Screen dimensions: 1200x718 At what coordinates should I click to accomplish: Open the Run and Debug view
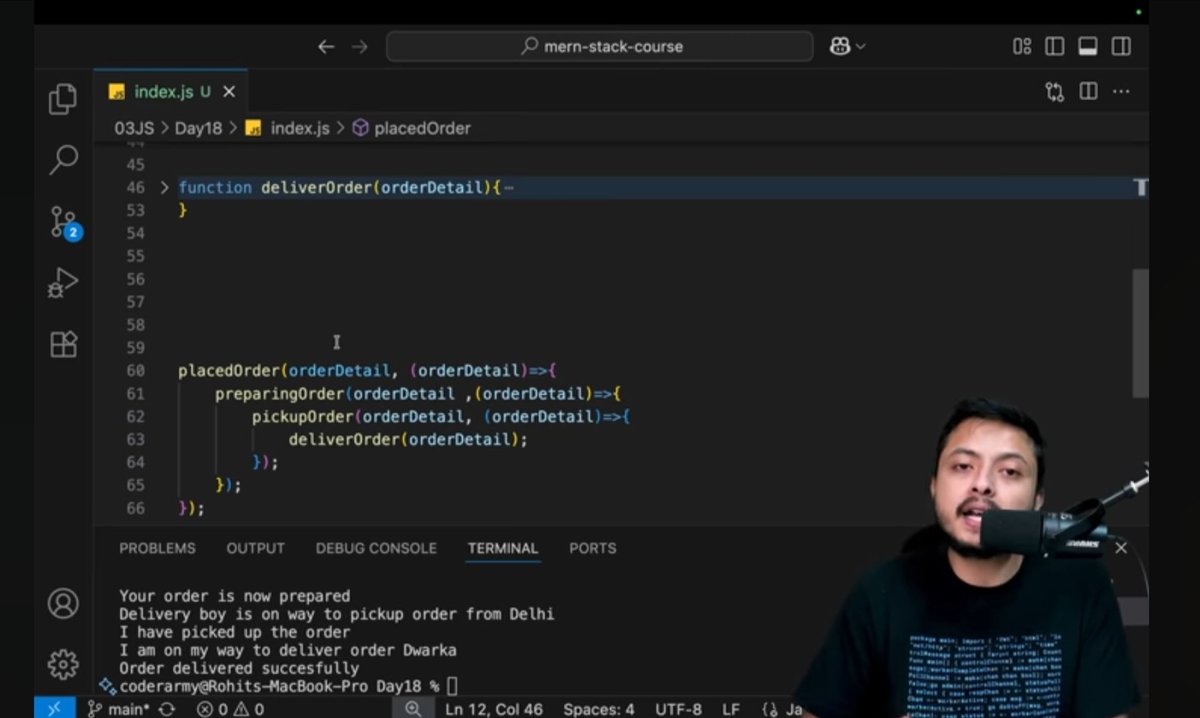coord(63,283)
